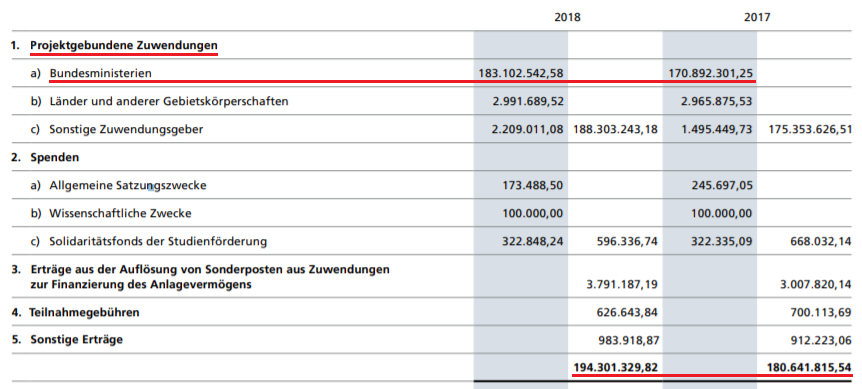Image resolution: width=862 pixels, height=389 pixels.
Task: Select the value 700.113,69
Action: coord(821,313)
